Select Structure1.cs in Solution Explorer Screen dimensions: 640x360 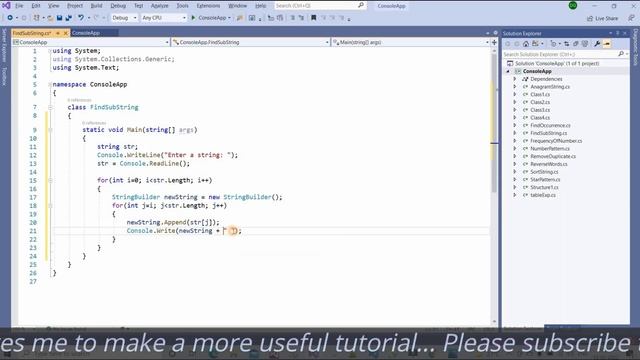tap(544, 187)
